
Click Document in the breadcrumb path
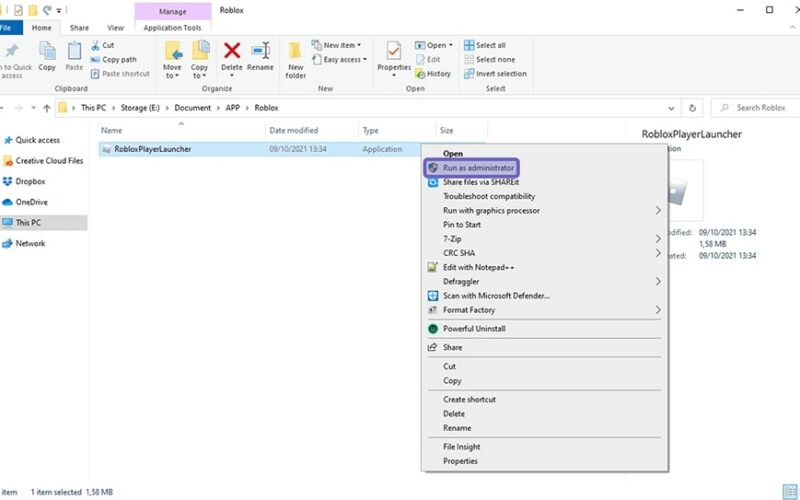pos(192,108)
